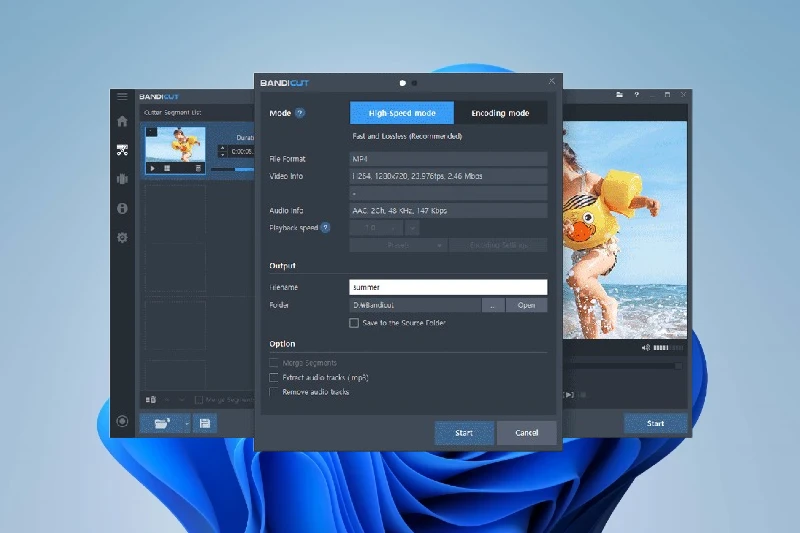800x533 pixels.
Task: Enable Remove audio tracks checkbox
Action: pos(274,392)
